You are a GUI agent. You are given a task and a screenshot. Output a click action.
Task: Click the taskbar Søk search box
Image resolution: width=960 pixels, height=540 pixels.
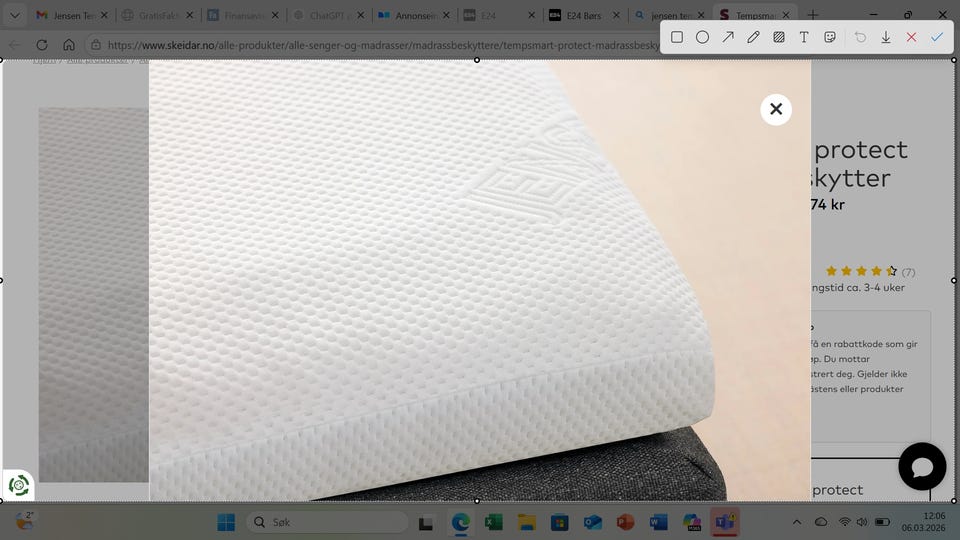[328, 522]
